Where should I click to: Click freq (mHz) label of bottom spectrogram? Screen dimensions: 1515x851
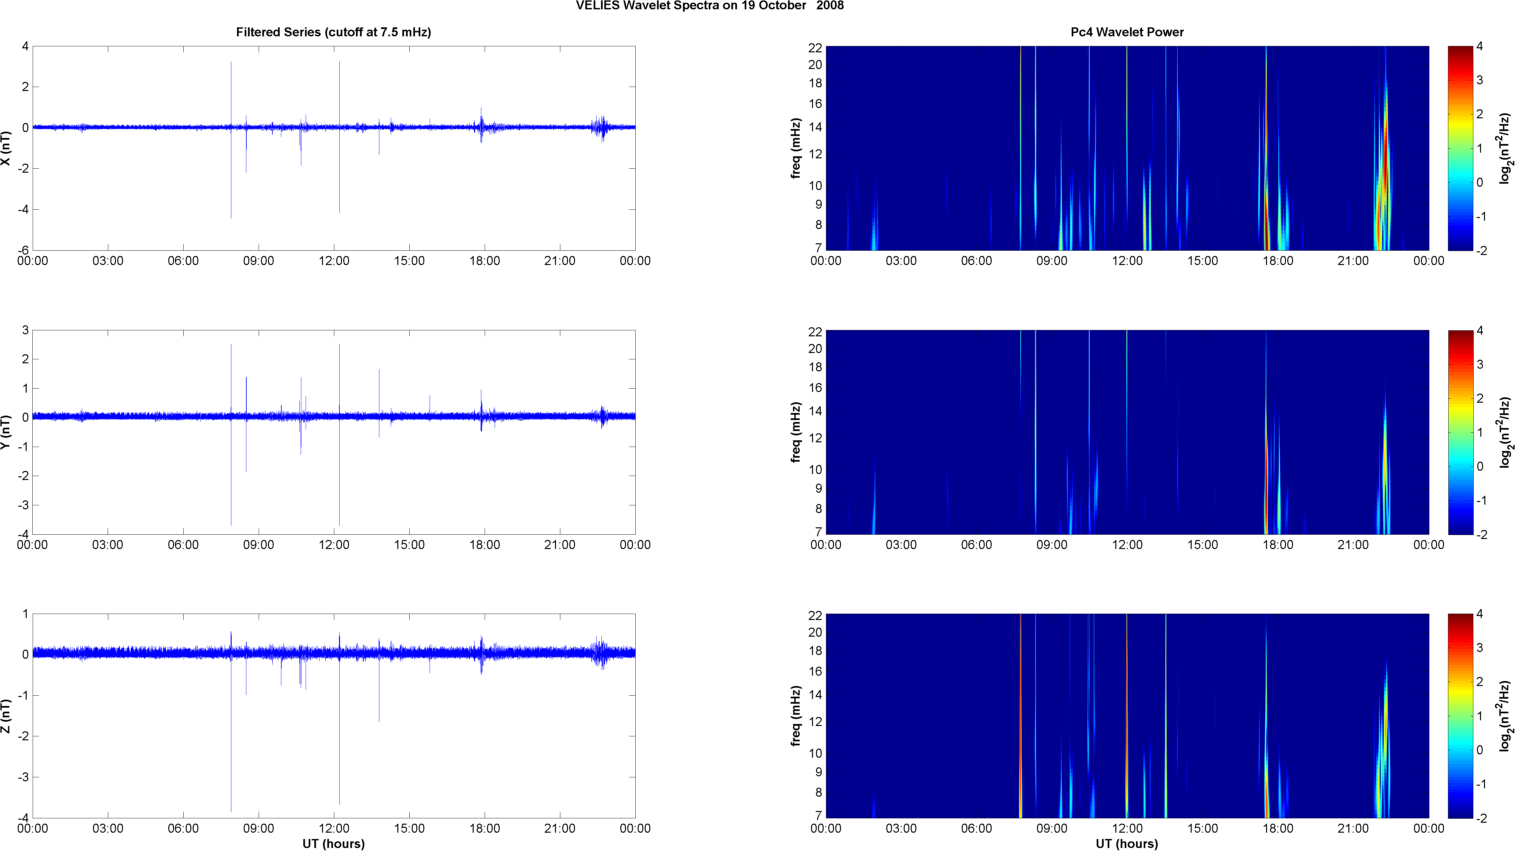(x=796, y=716)
